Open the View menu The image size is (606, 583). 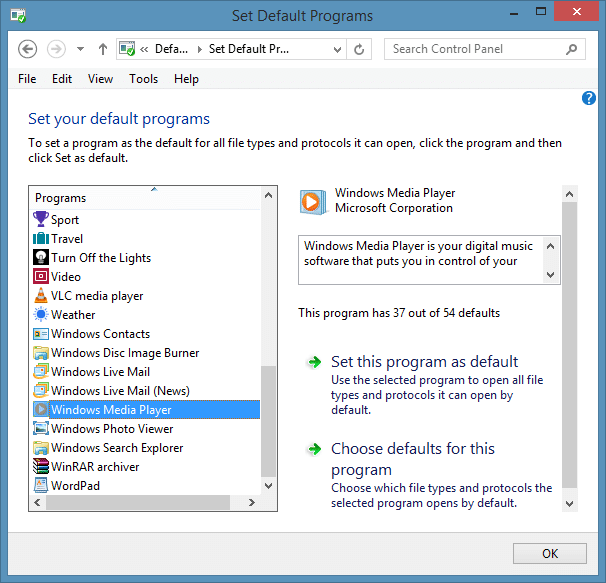[100, 79]
